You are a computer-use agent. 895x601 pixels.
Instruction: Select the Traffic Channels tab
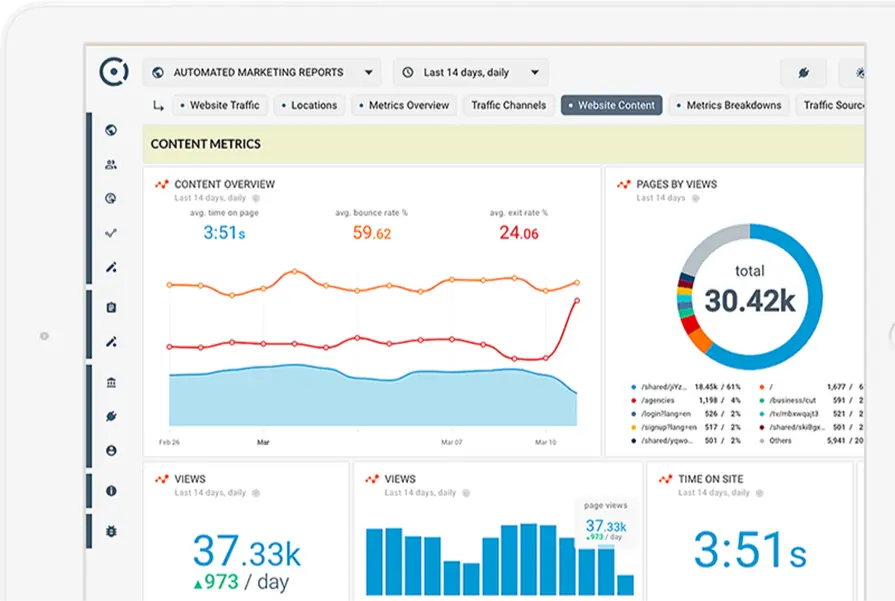coord(509,106)
